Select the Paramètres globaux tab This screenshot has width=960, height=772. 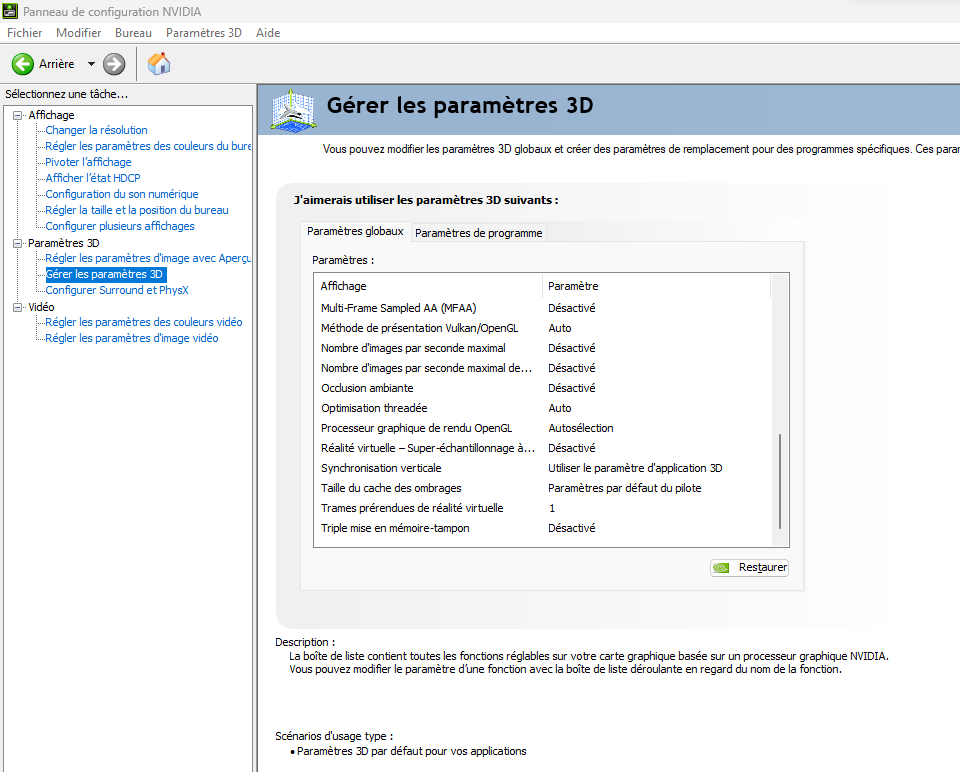(355, 231)
